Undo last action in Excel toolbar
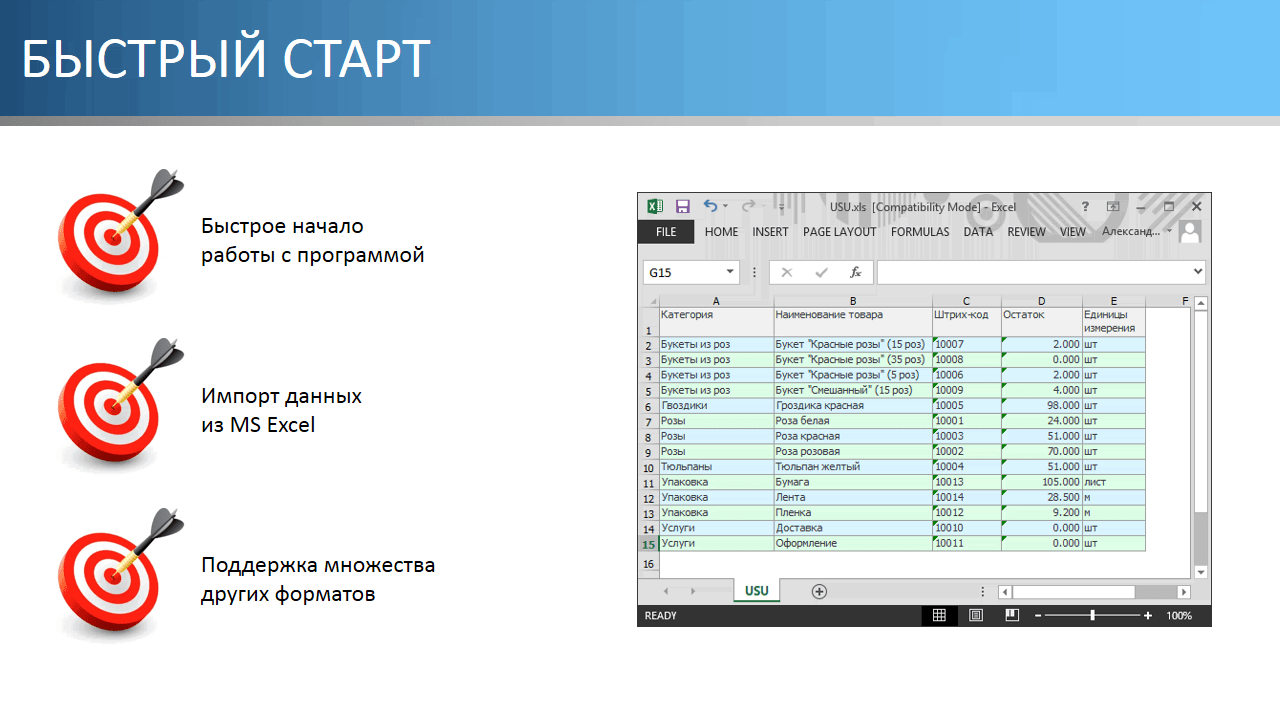 click(710, 206)
